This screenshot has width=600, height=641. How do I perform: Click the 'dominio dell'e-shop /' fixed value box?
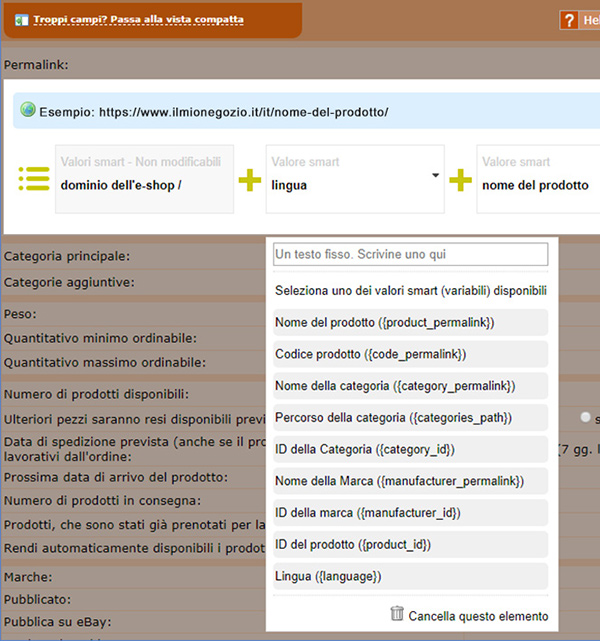(145, 179)
